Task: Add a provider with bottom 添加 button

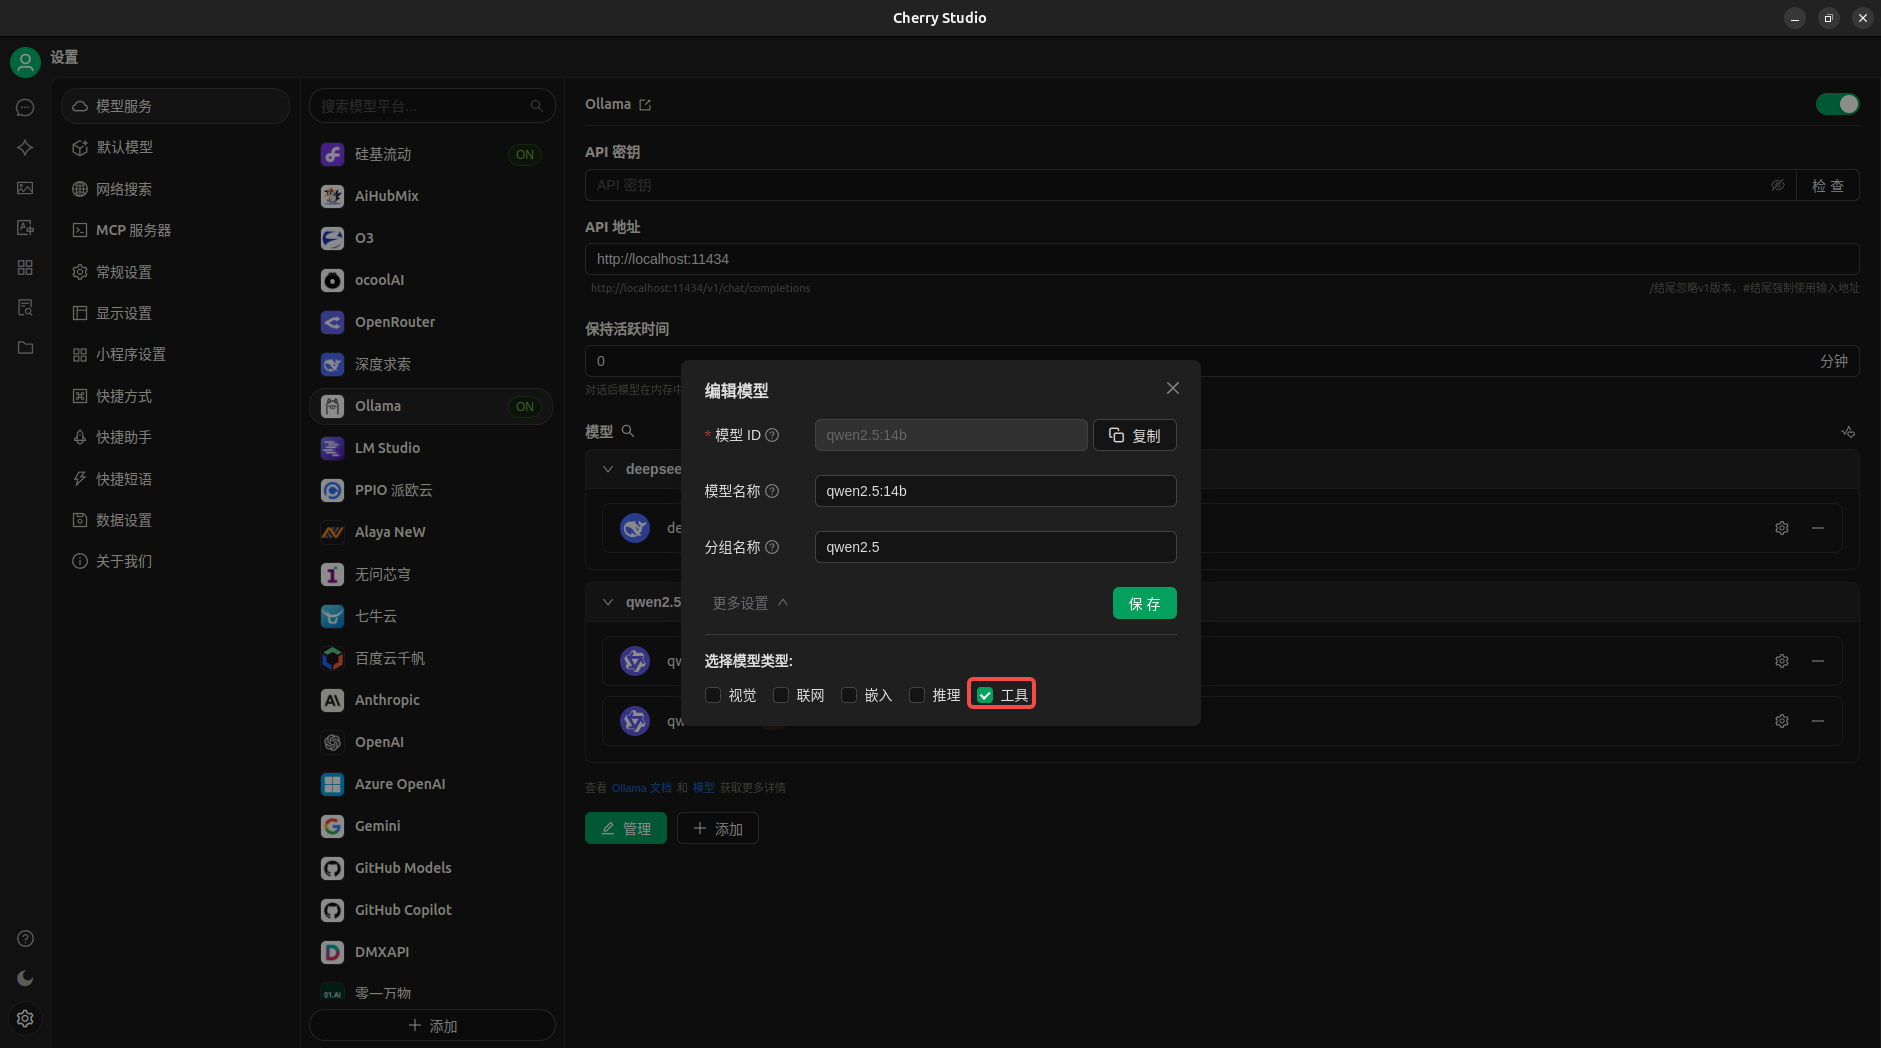Action: point(432,1025)
